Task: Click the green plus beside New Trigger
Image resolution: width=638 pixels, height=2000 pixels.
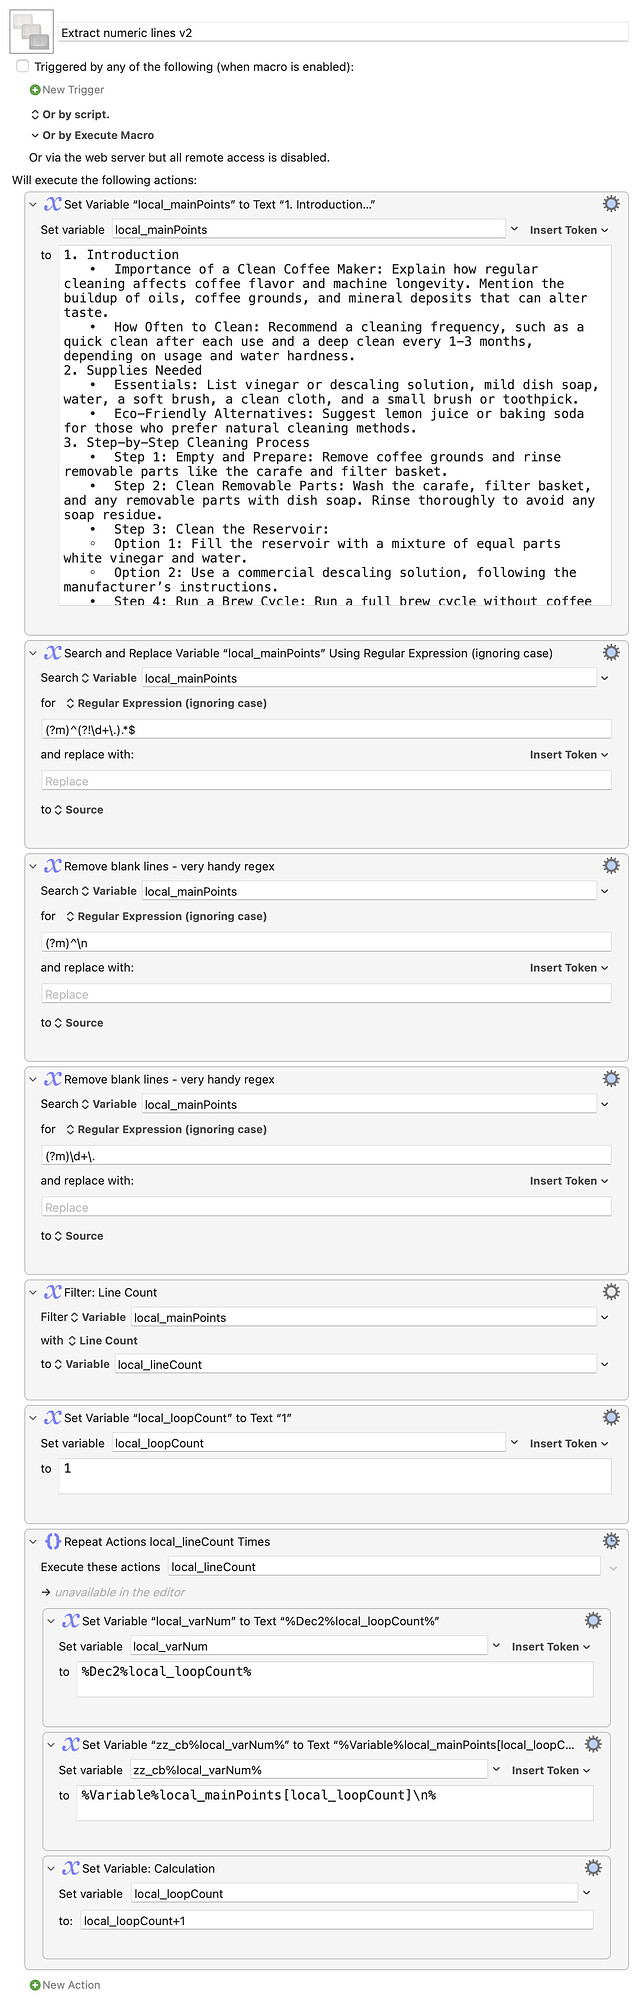Action: 35,90
